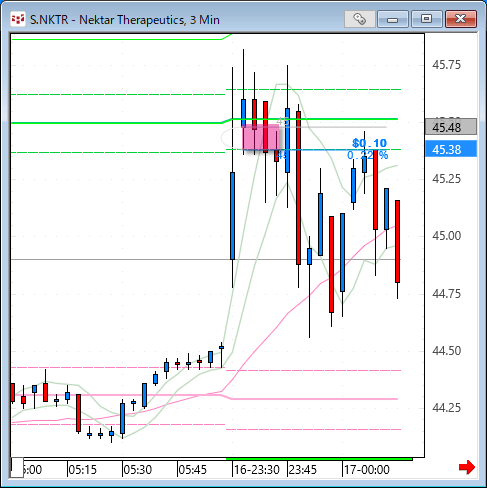Click the red scroll-right arrow

(467, 467)
